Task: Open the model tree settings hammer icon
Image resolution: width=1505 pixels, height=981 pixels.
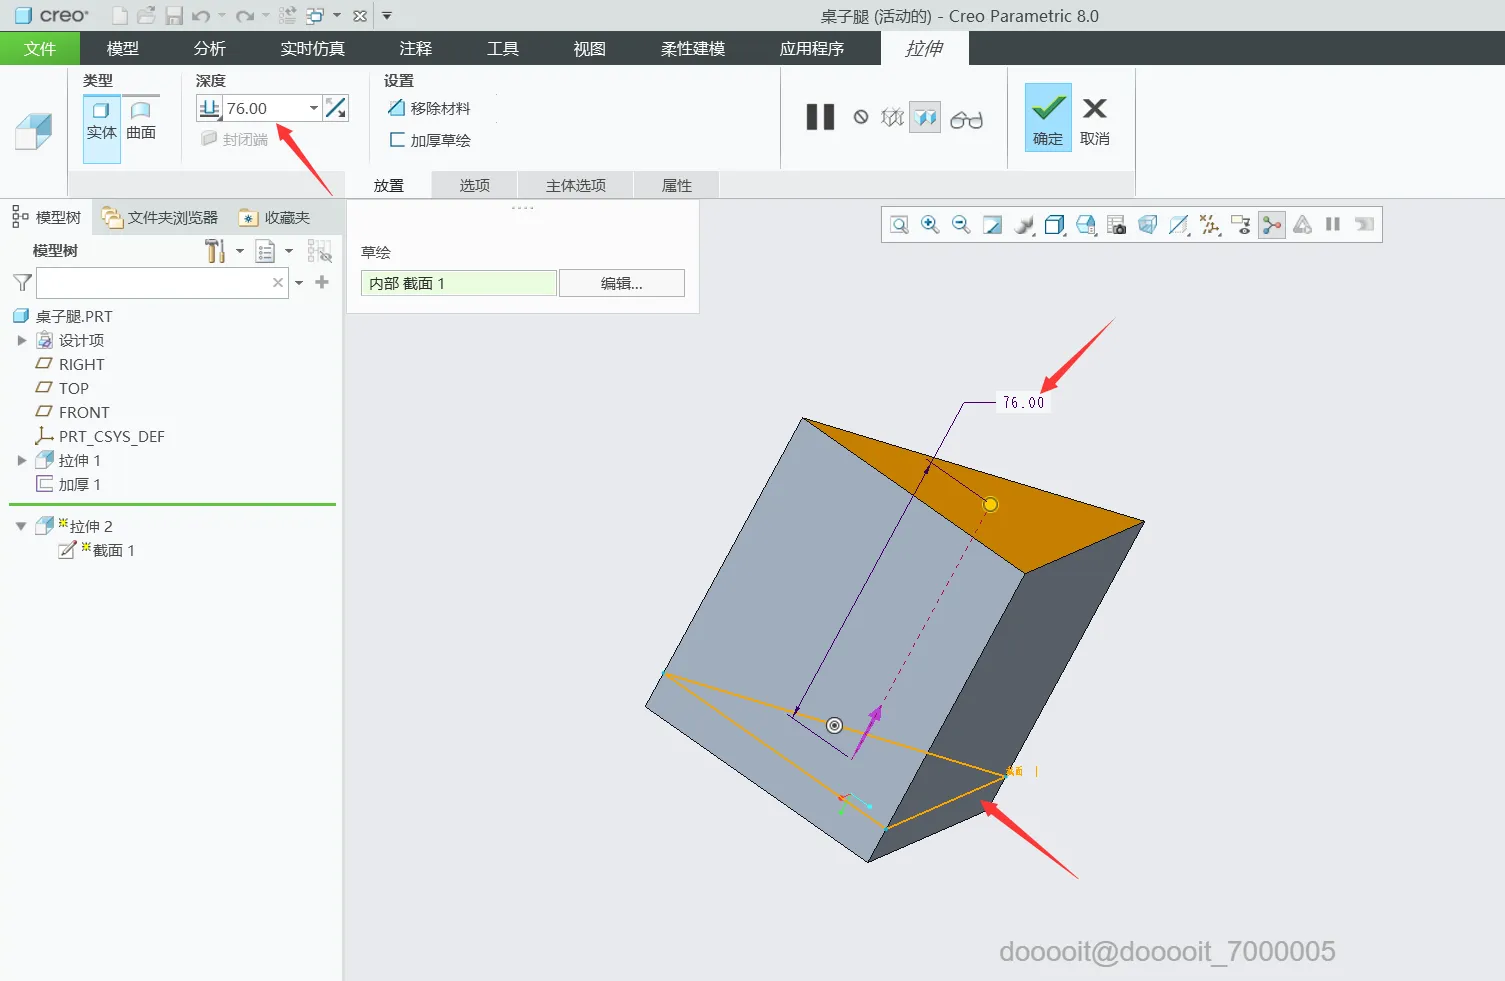Action: pyautogui.click(x=215, y=251)
